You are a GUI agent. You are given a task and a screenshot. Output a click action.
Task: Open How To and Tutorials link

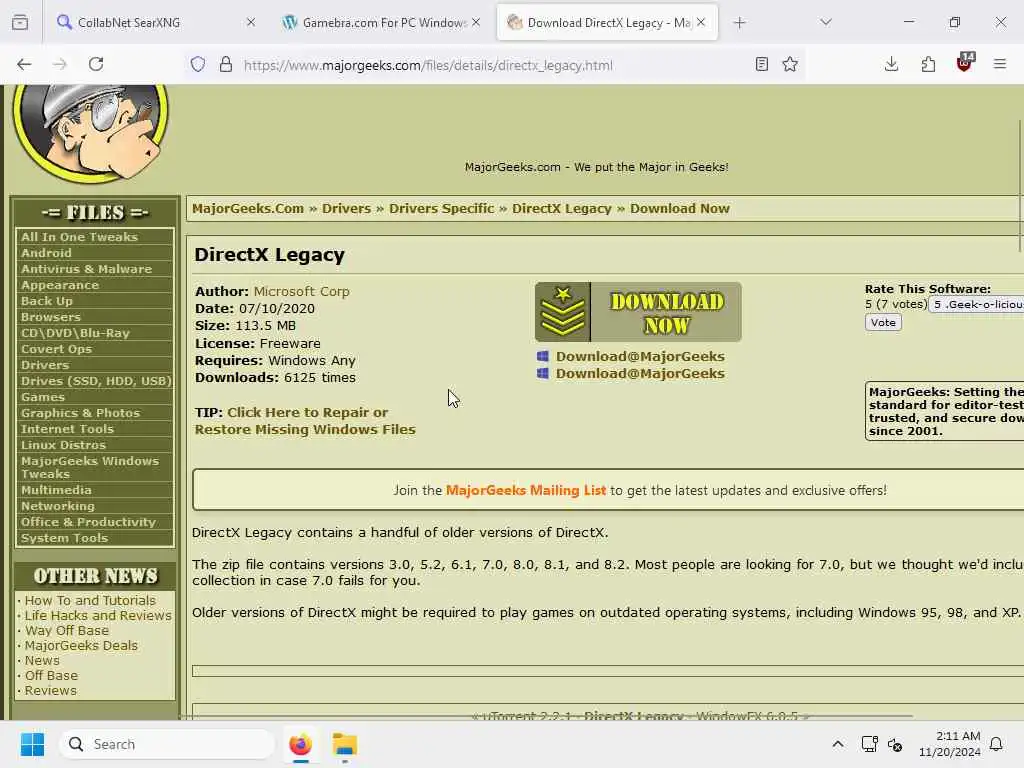tap(90, 600)
